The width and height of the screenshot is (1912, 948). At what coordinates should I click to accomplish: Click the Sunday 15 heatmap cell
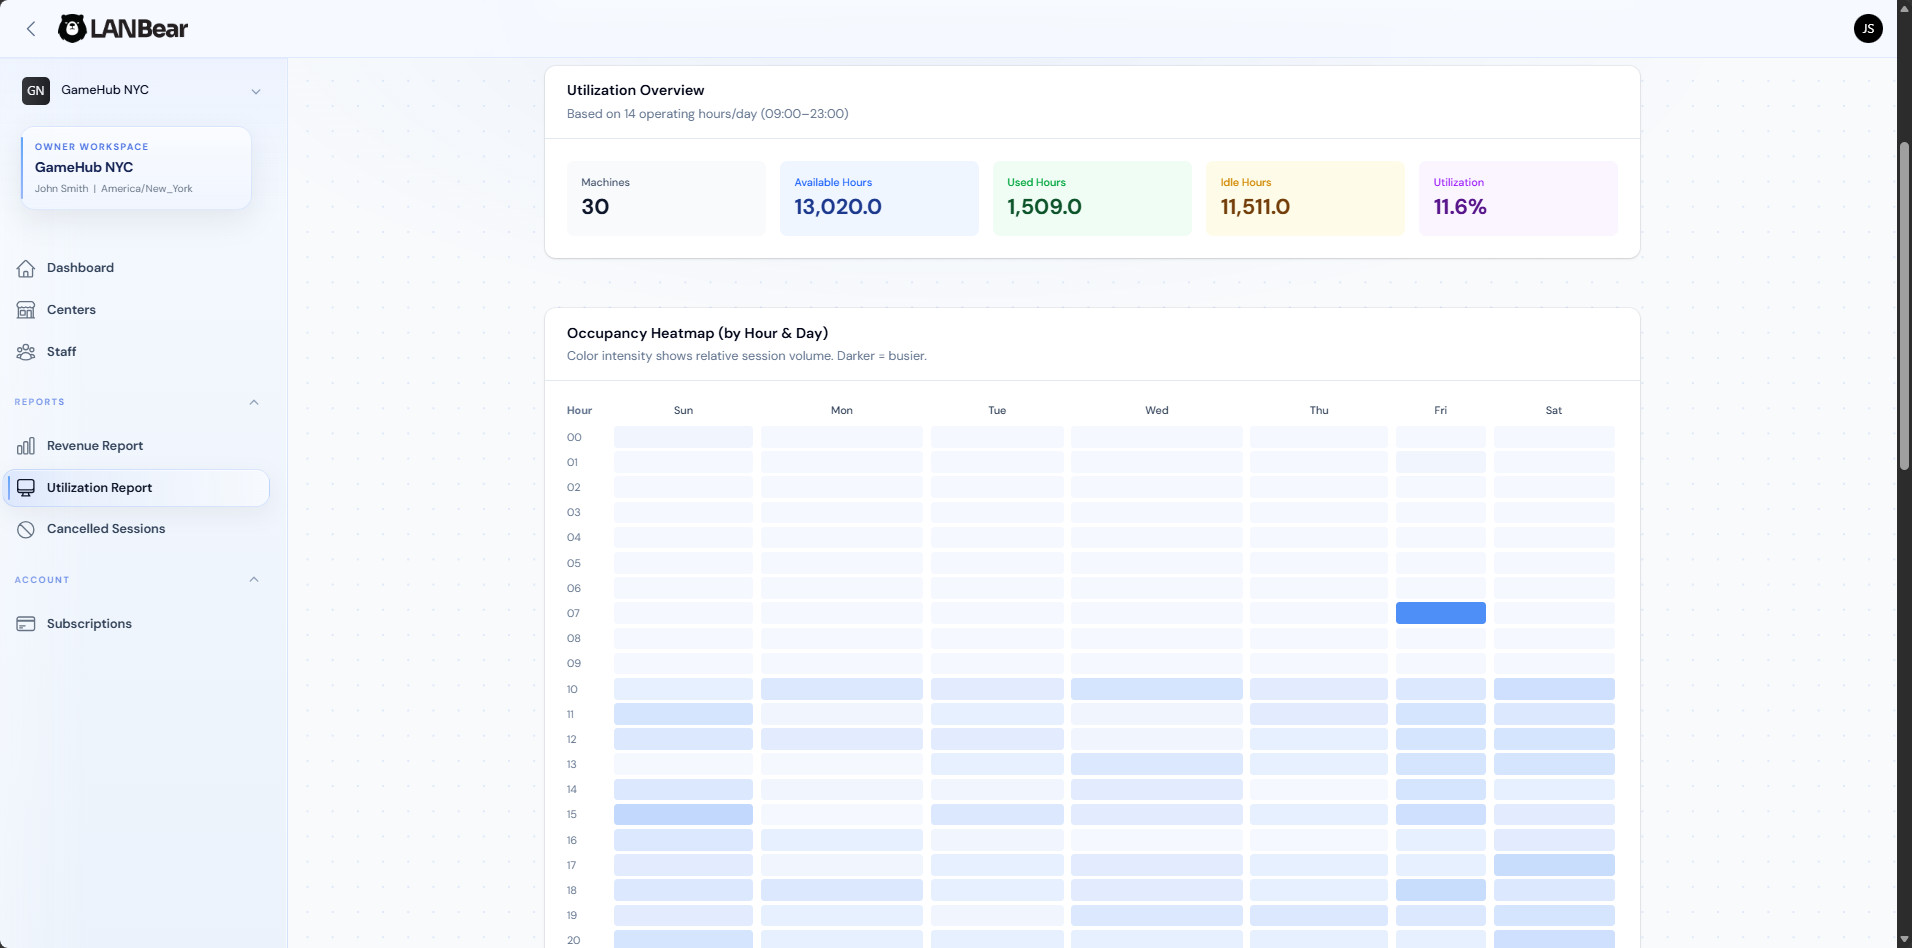[x=683, y=814]
